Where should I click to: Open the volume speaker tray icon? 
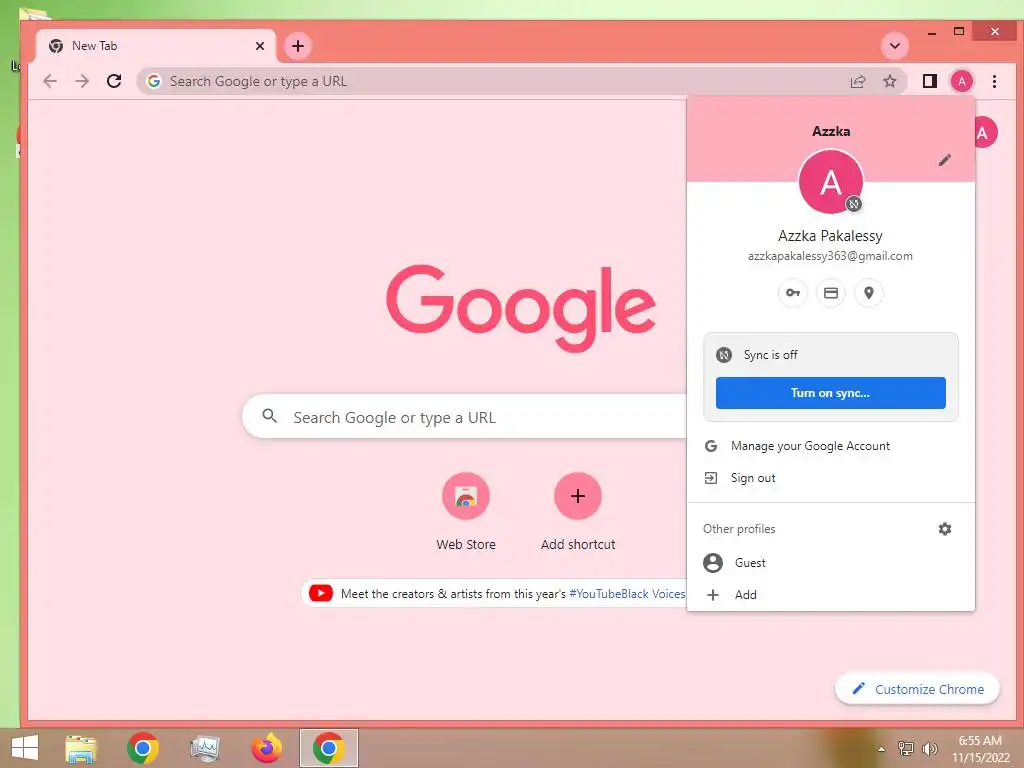click(929, 748)
